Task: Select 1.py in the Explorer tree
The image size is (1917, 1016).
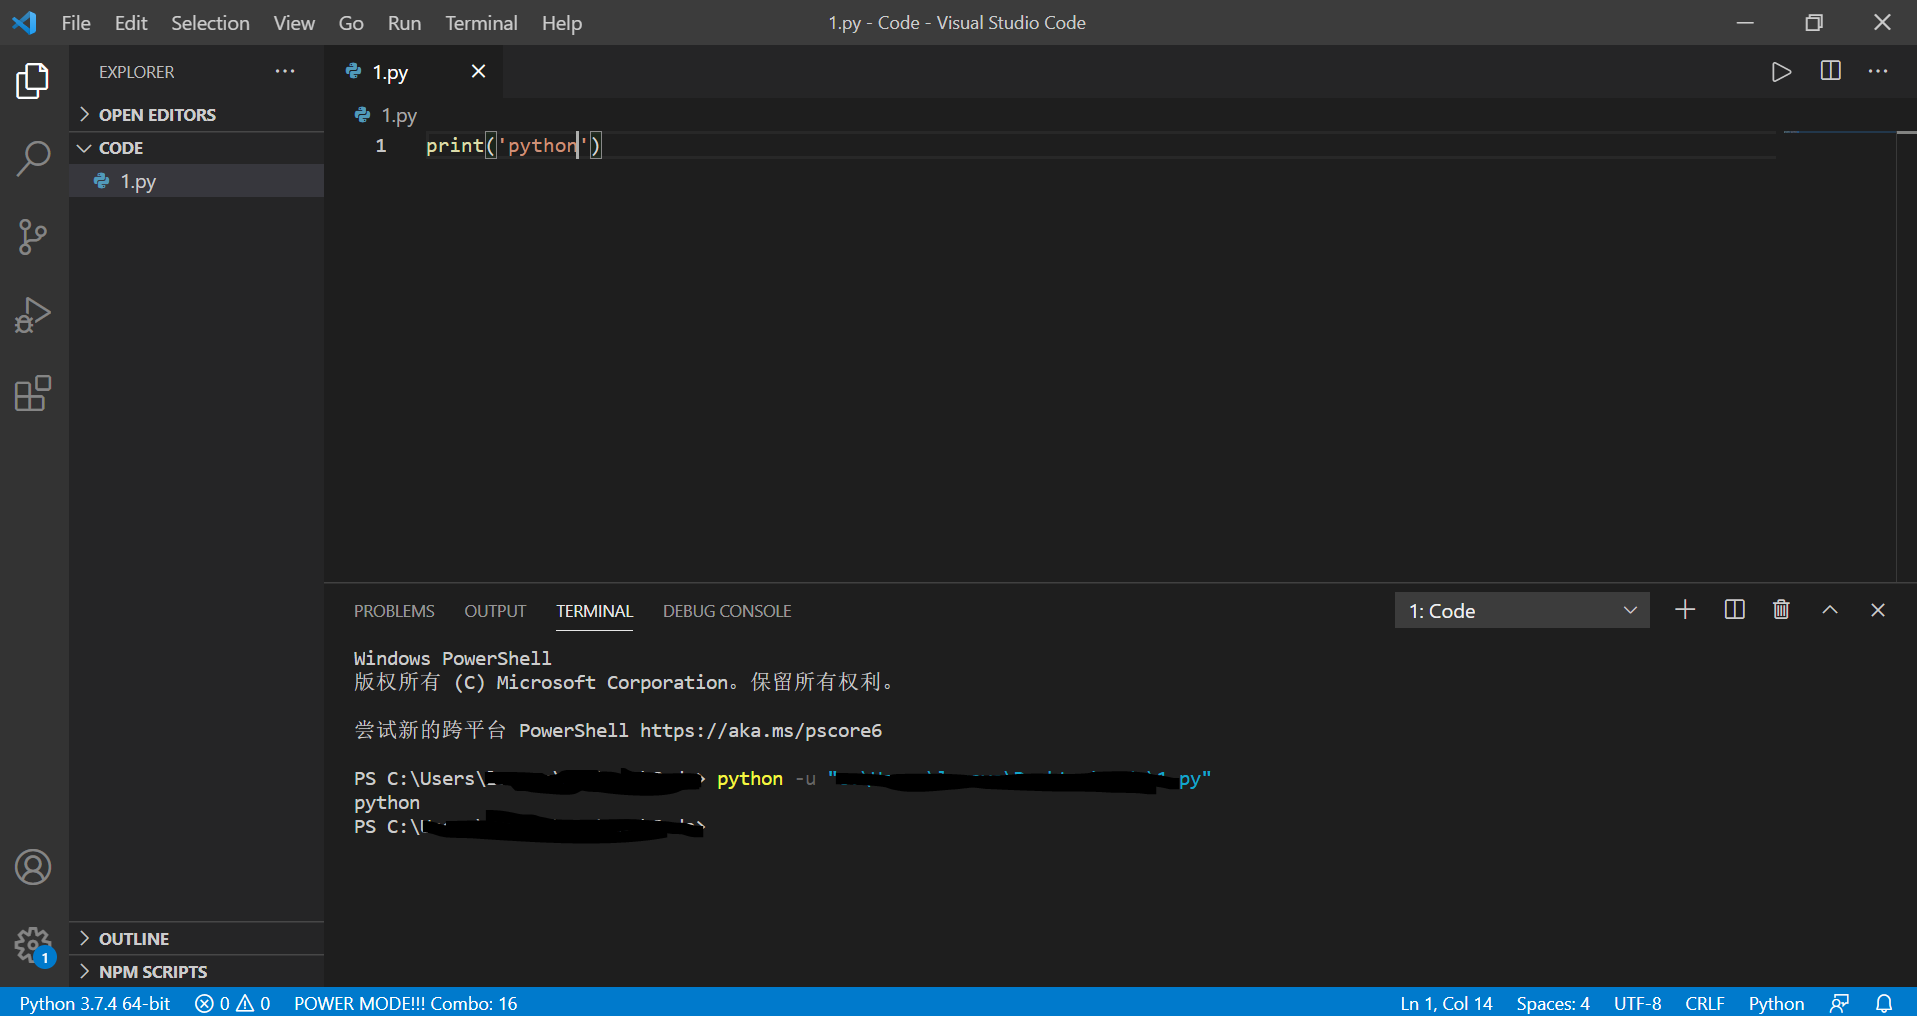Action: (x=197, y=181)
